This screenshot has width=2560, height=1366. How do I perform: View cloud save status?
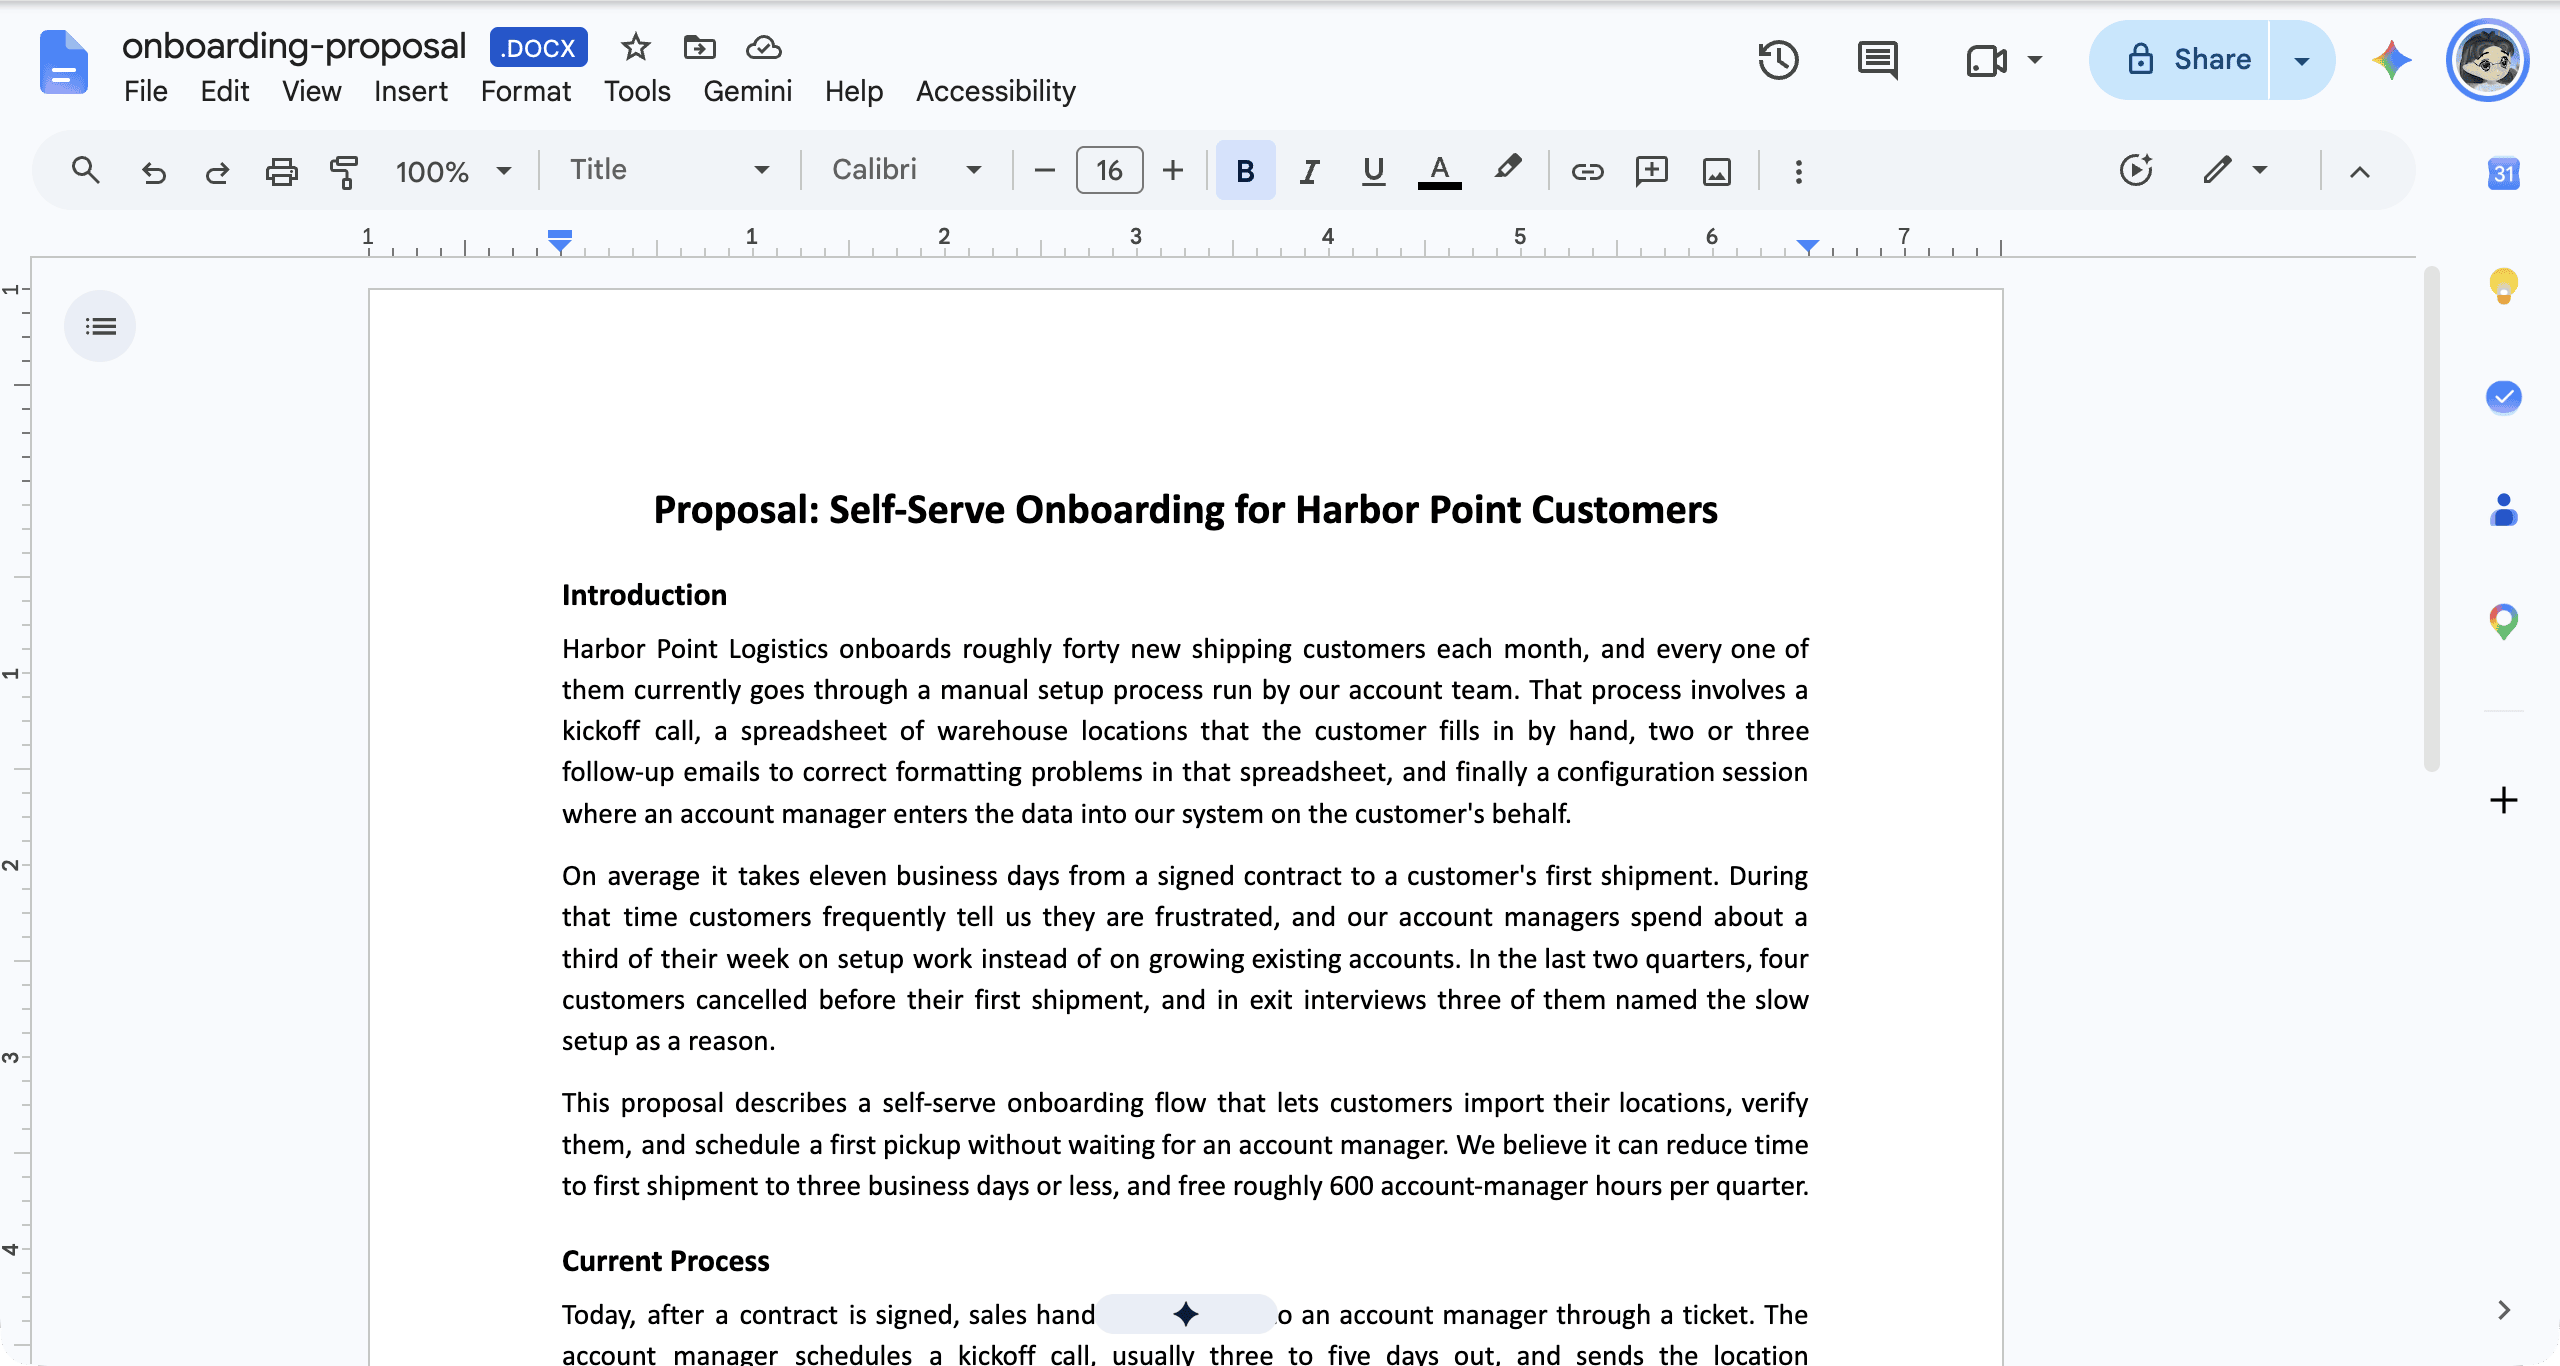[763, 47]
